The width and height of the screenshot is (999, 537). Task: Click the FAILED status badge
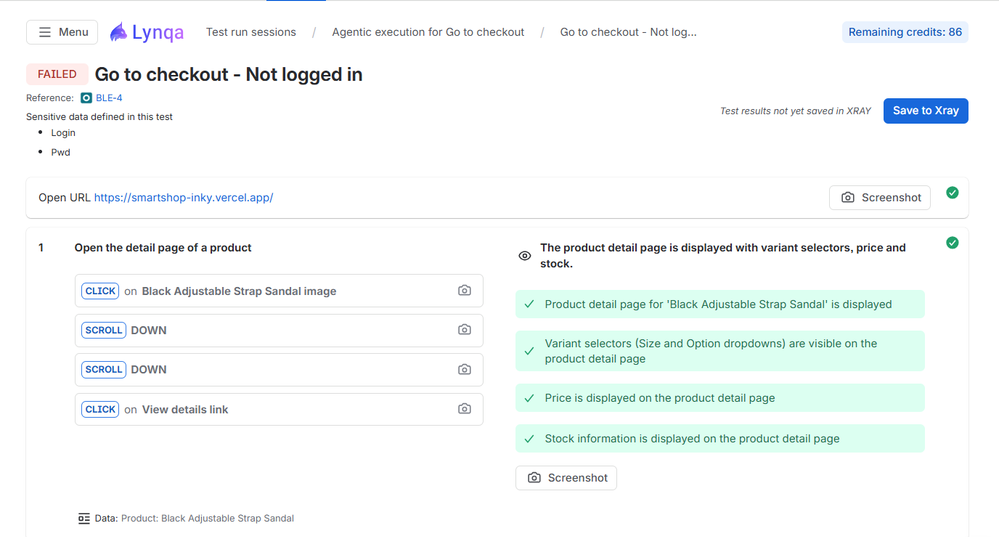[57, 74]
